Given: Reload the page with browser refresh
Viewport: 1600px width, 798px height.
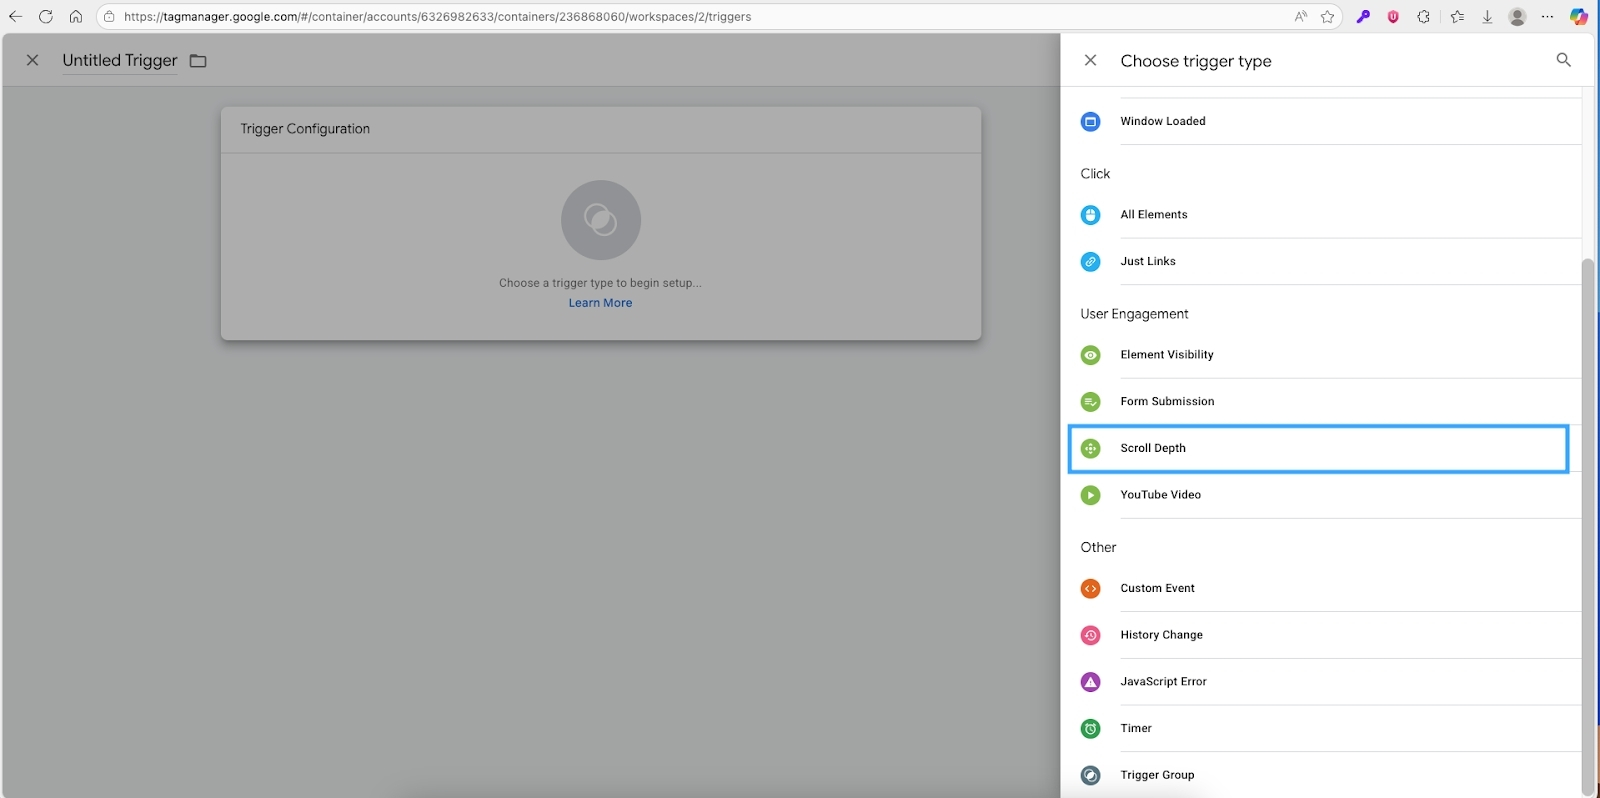Looking at the screenshot, I should pos(45,16).
